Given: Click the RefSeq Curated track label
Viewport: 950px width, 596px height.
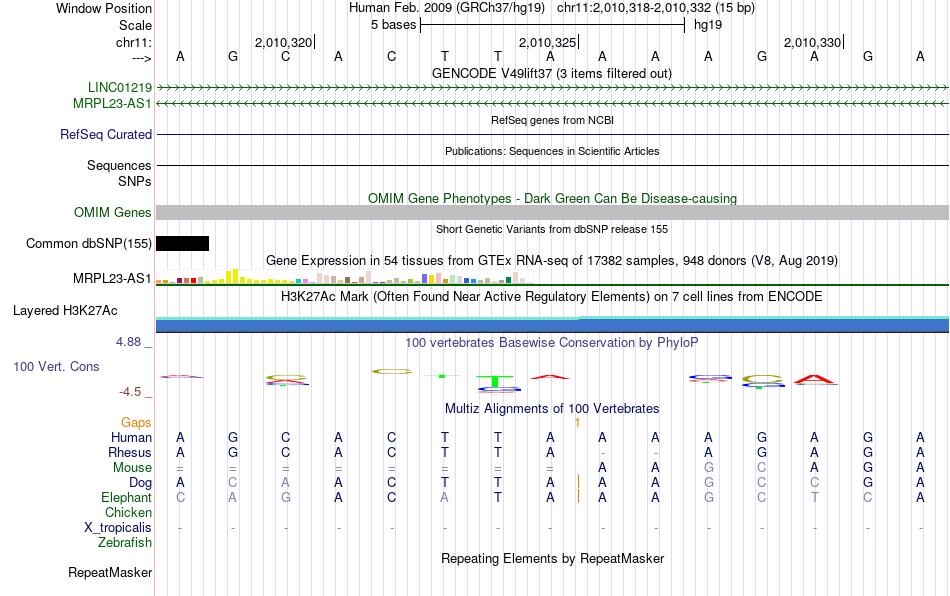Looking at the screenshot, I should pos(106,134).
